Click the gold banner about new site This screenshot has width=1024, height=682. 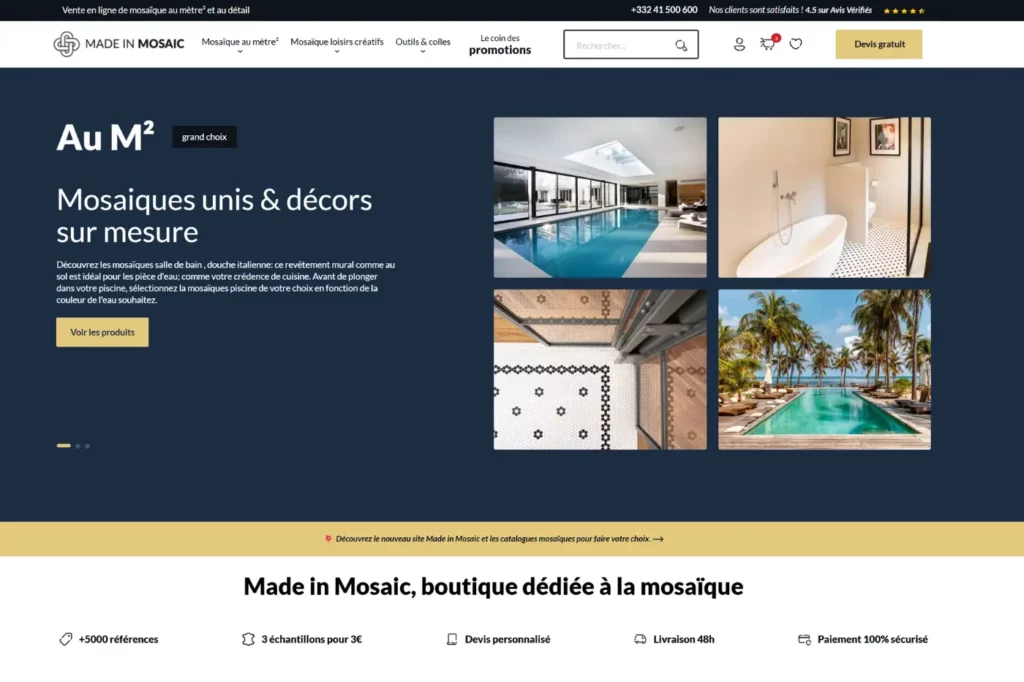[x=495, y=538]
